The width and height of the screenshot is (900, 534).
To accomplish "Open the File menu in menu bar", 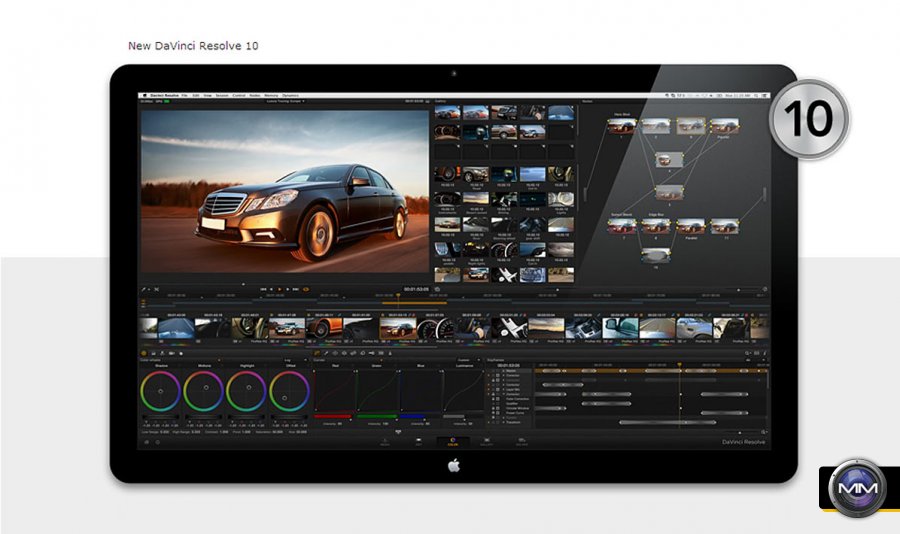I will tap(184, 95).
